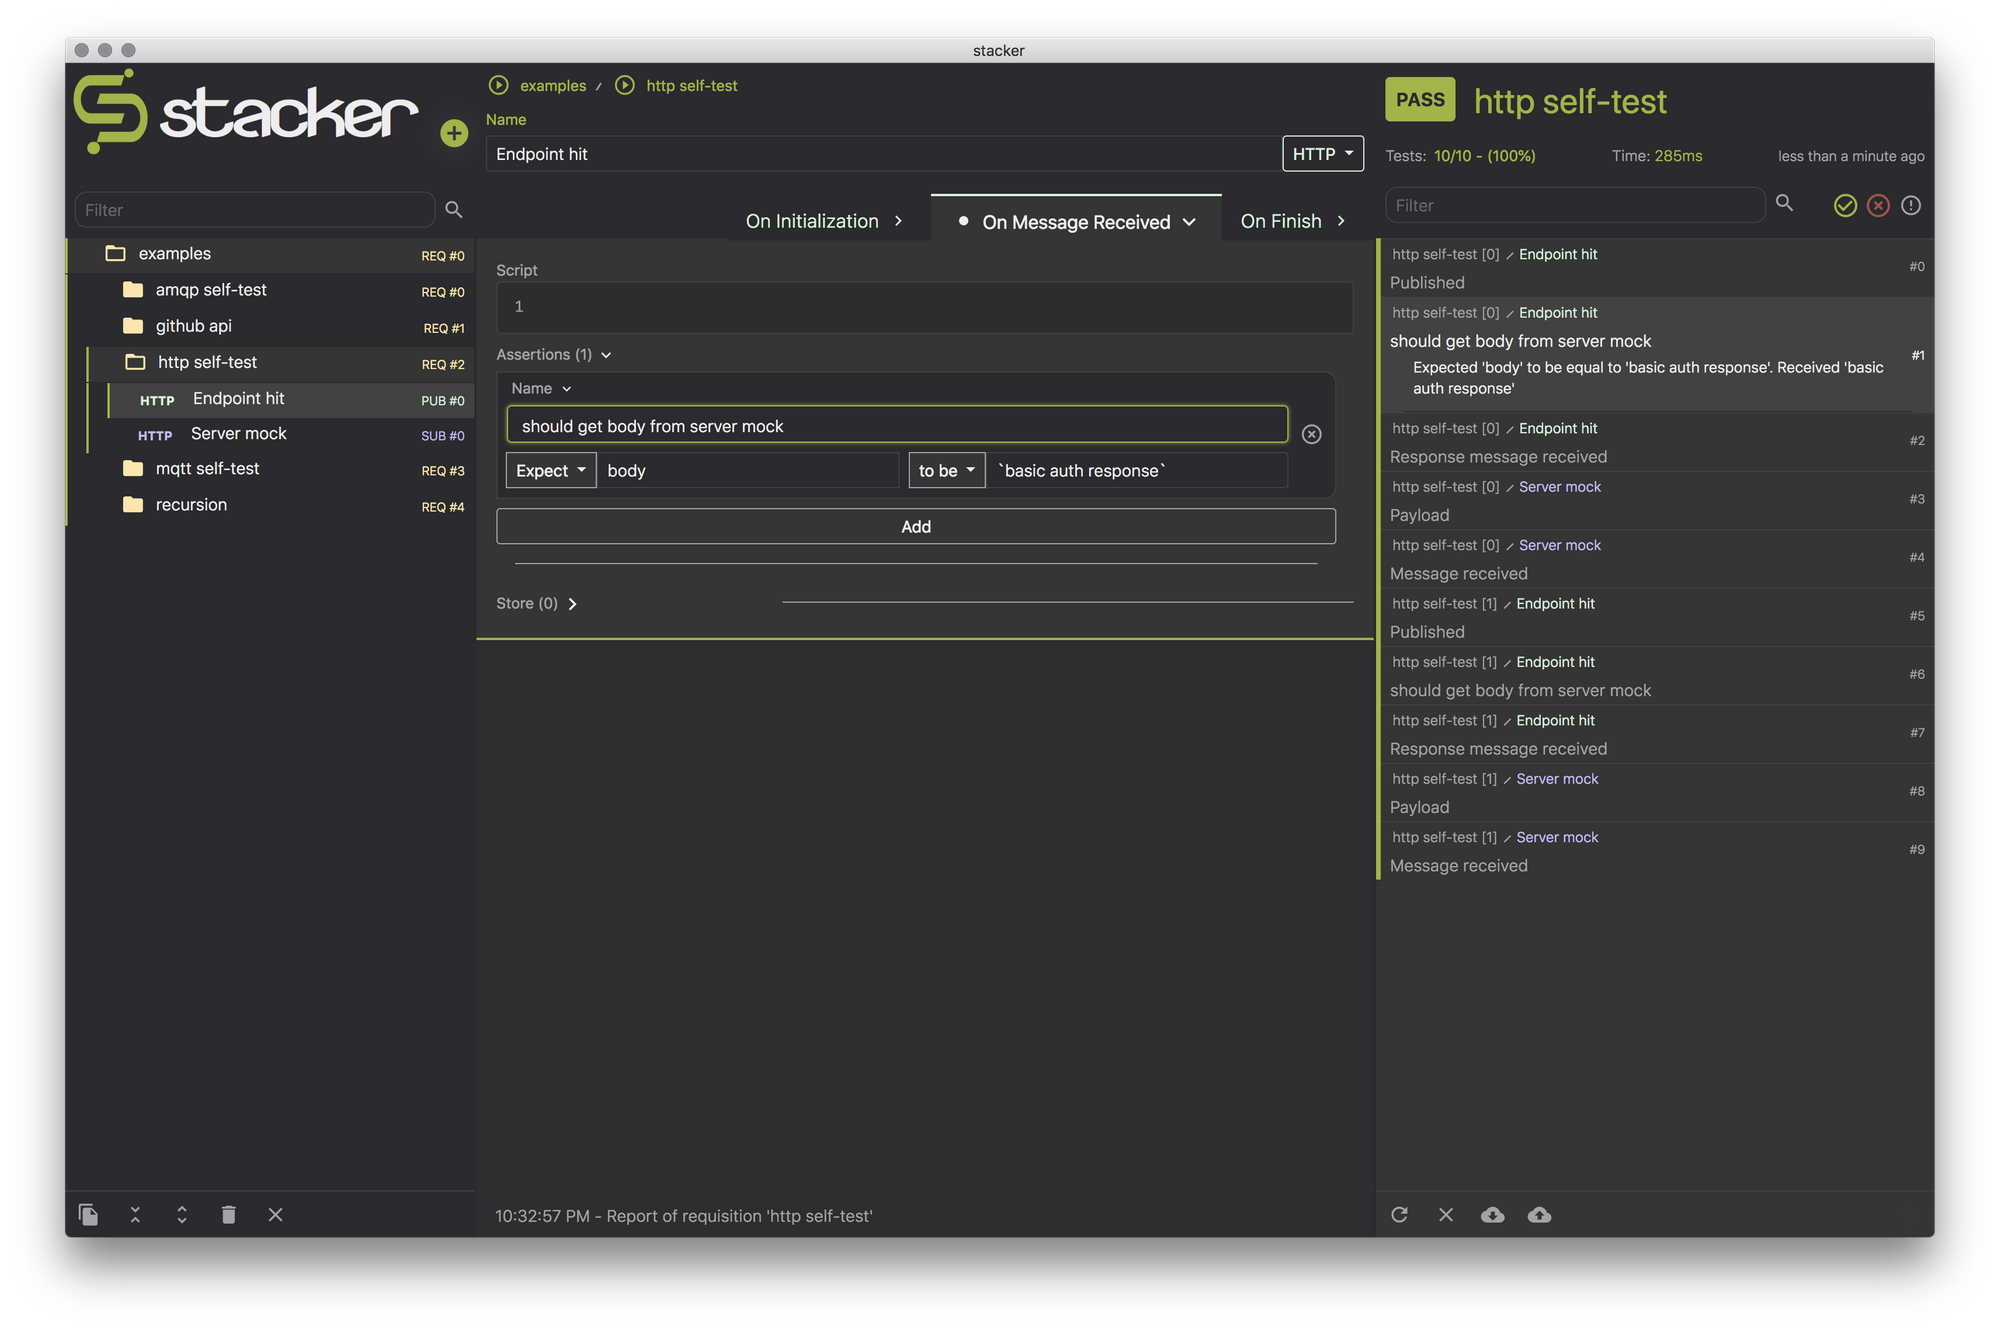Click the X close icon in sidebar footer
This screenshot has width=2000, height=1331.
coord(275,1214)
